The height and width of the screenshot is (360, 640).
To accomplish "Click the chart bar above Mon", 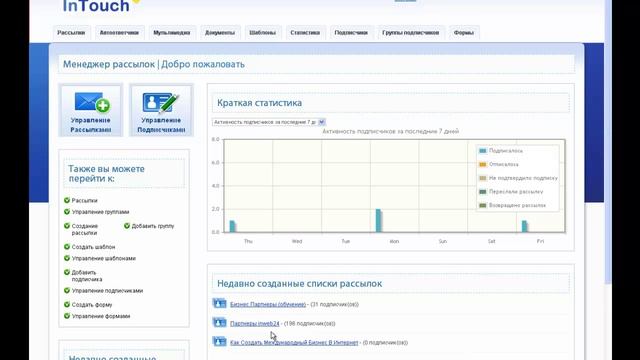I will (x=378, y=220).
